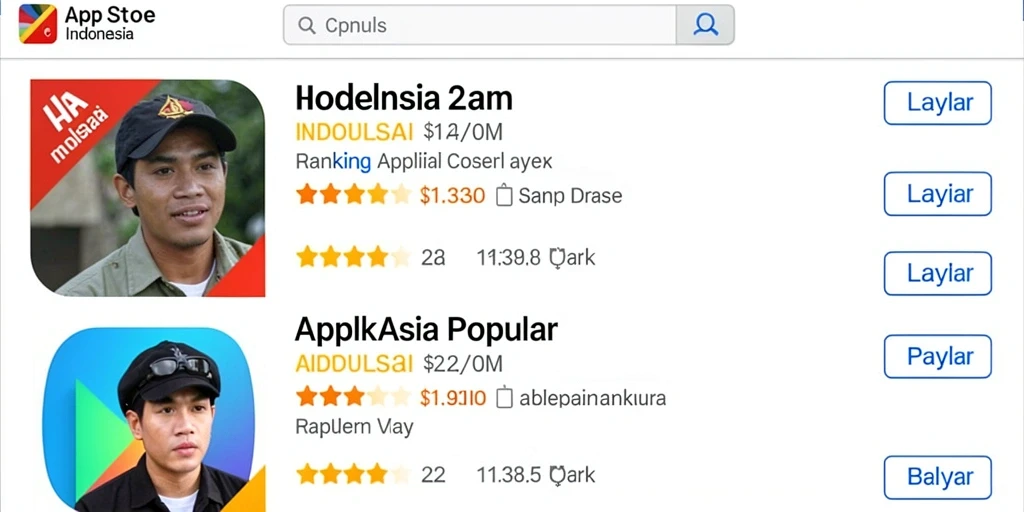Viewport: 1024px width, 512px height.
Task: Click the third Laylar button
Action: (938, 273)
